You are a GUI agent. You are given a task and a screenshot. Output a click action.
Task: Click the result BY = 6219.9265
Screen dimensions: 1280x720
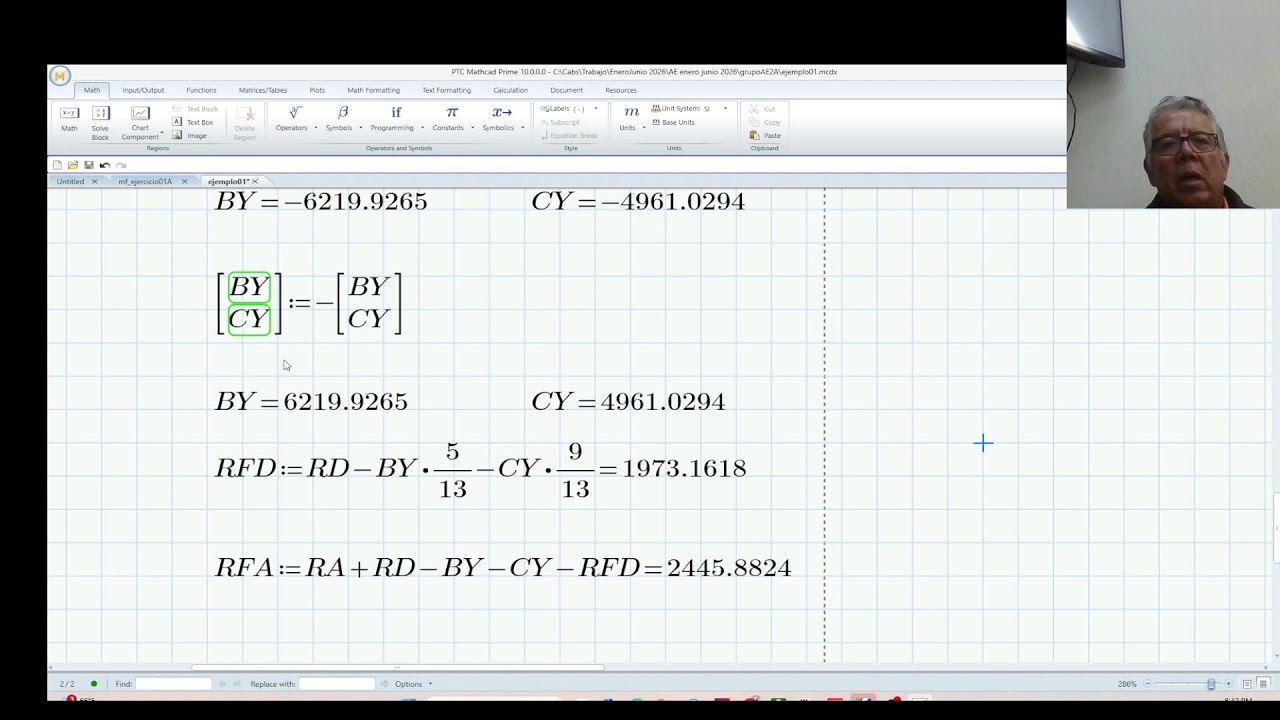[x=311, y=402]
